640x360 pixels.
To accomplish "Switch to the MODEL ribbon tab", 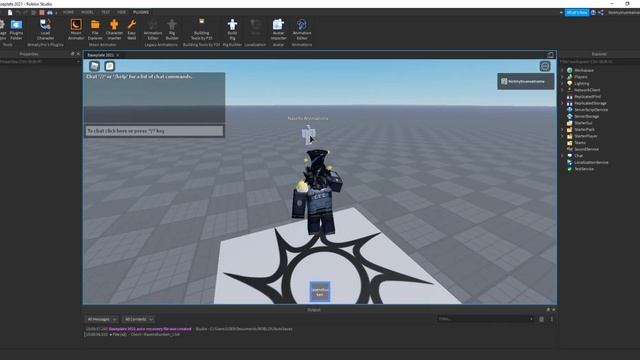I will (87, 12).
